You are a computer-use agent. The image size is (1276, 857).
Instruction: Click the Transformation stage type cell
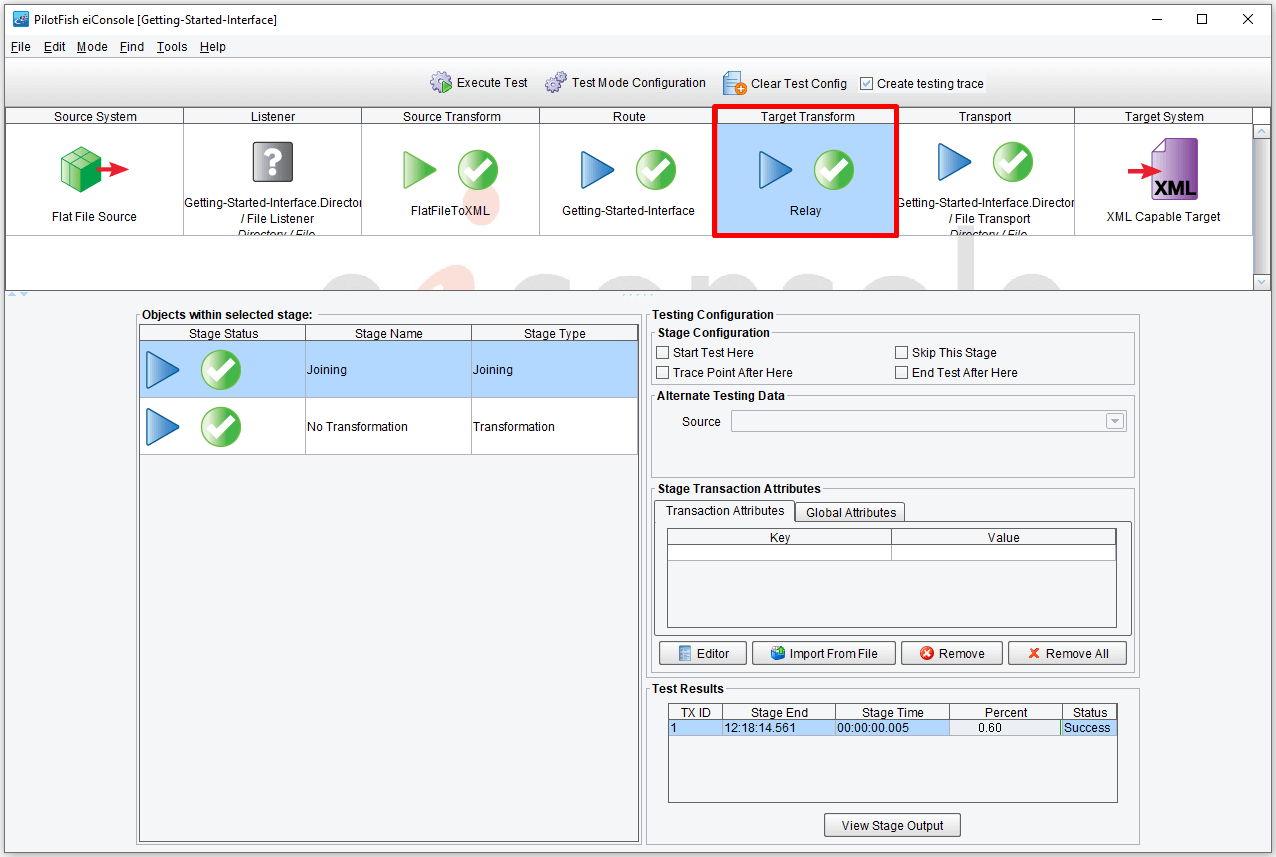pos(554,427)
